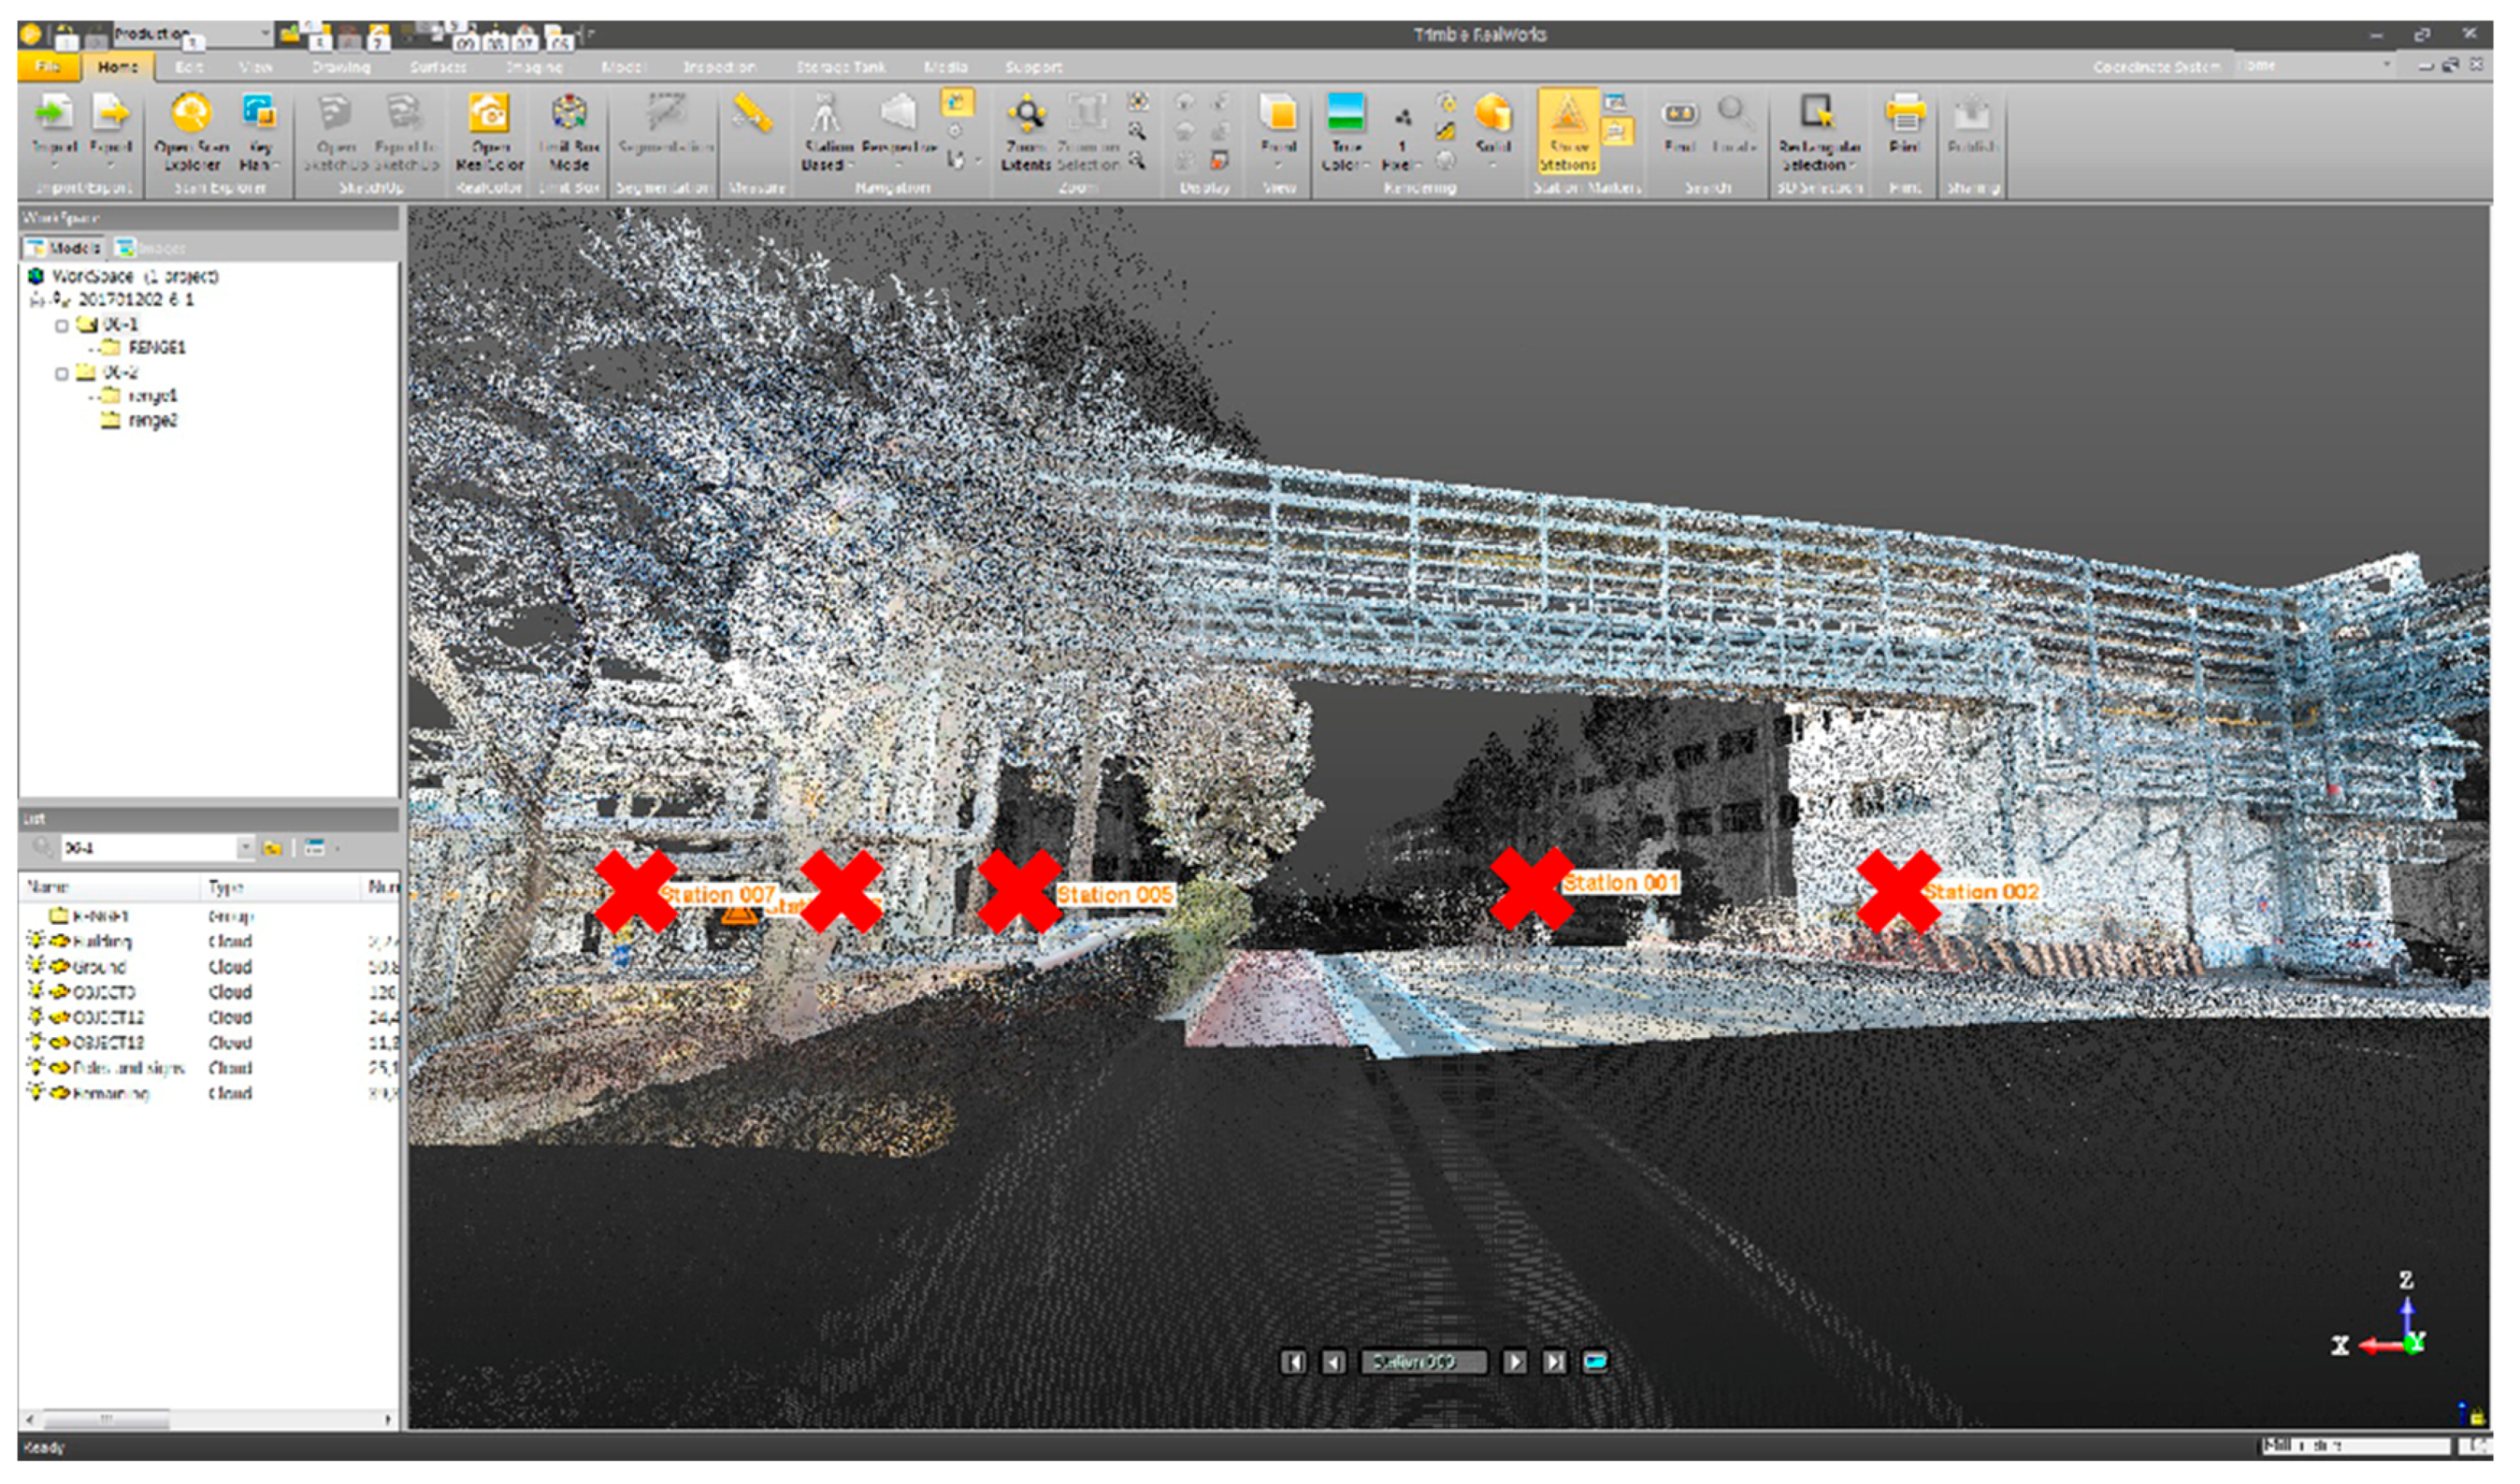The height and width of the screenshot is (1484, 2520).
Task: Click the Station 005 label
Action: click(1115, 895)
